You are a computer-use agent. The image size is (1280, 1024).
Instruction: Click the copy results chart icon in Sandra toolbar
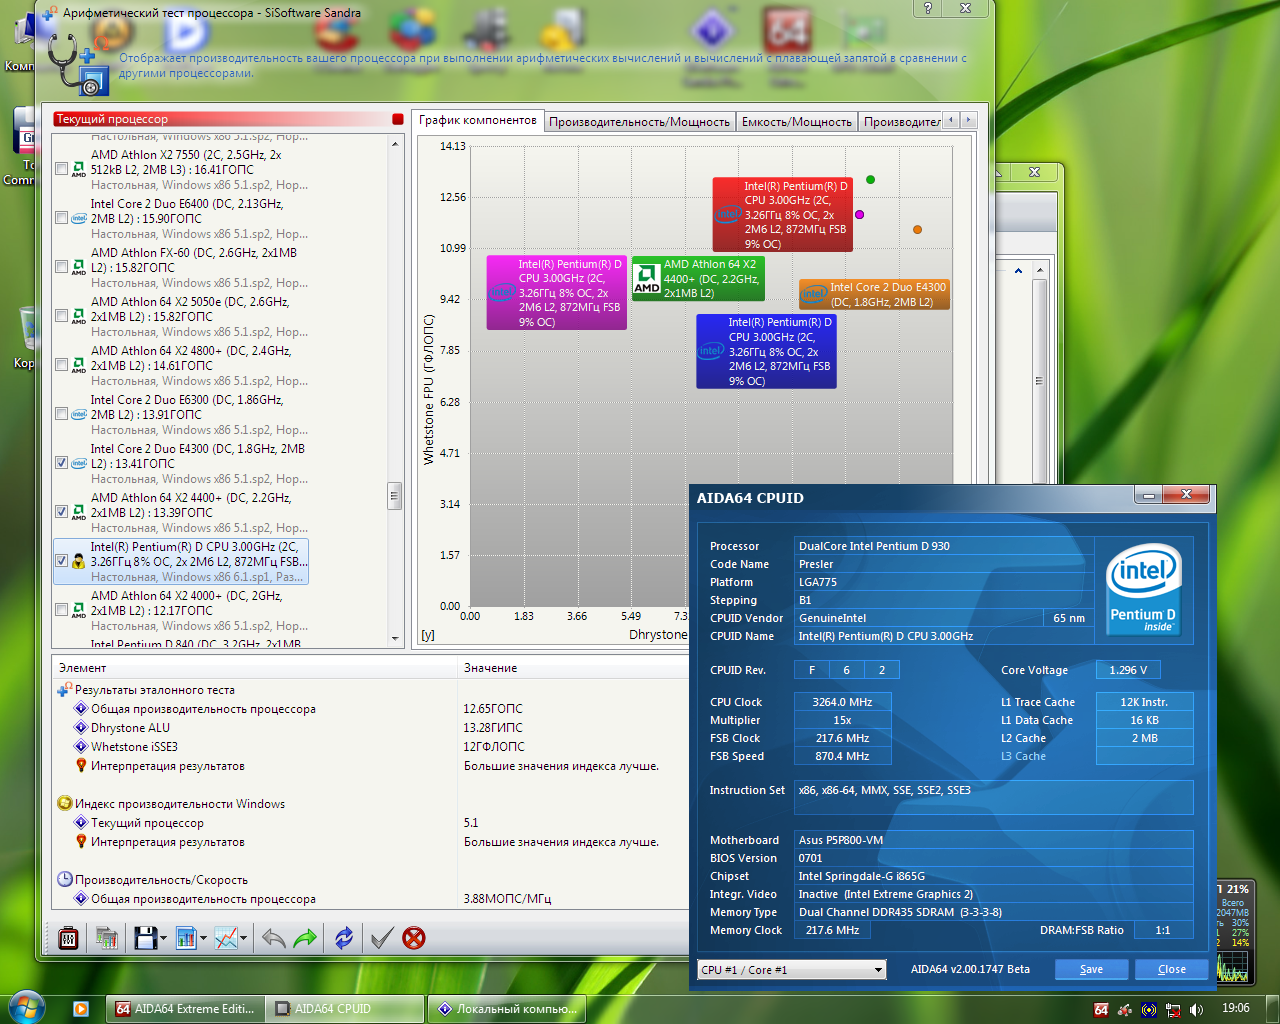coord(106,938)
